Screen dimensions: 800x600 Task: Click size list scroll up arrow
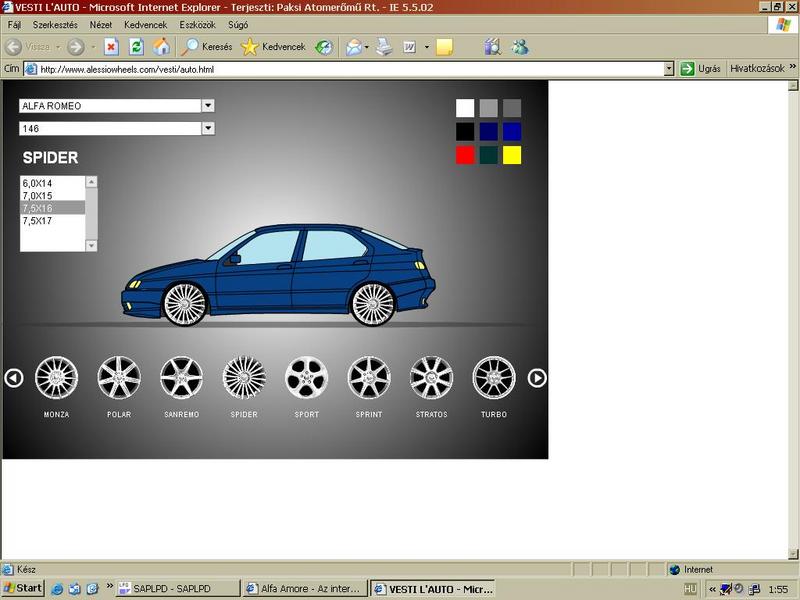tap(91, 182)
